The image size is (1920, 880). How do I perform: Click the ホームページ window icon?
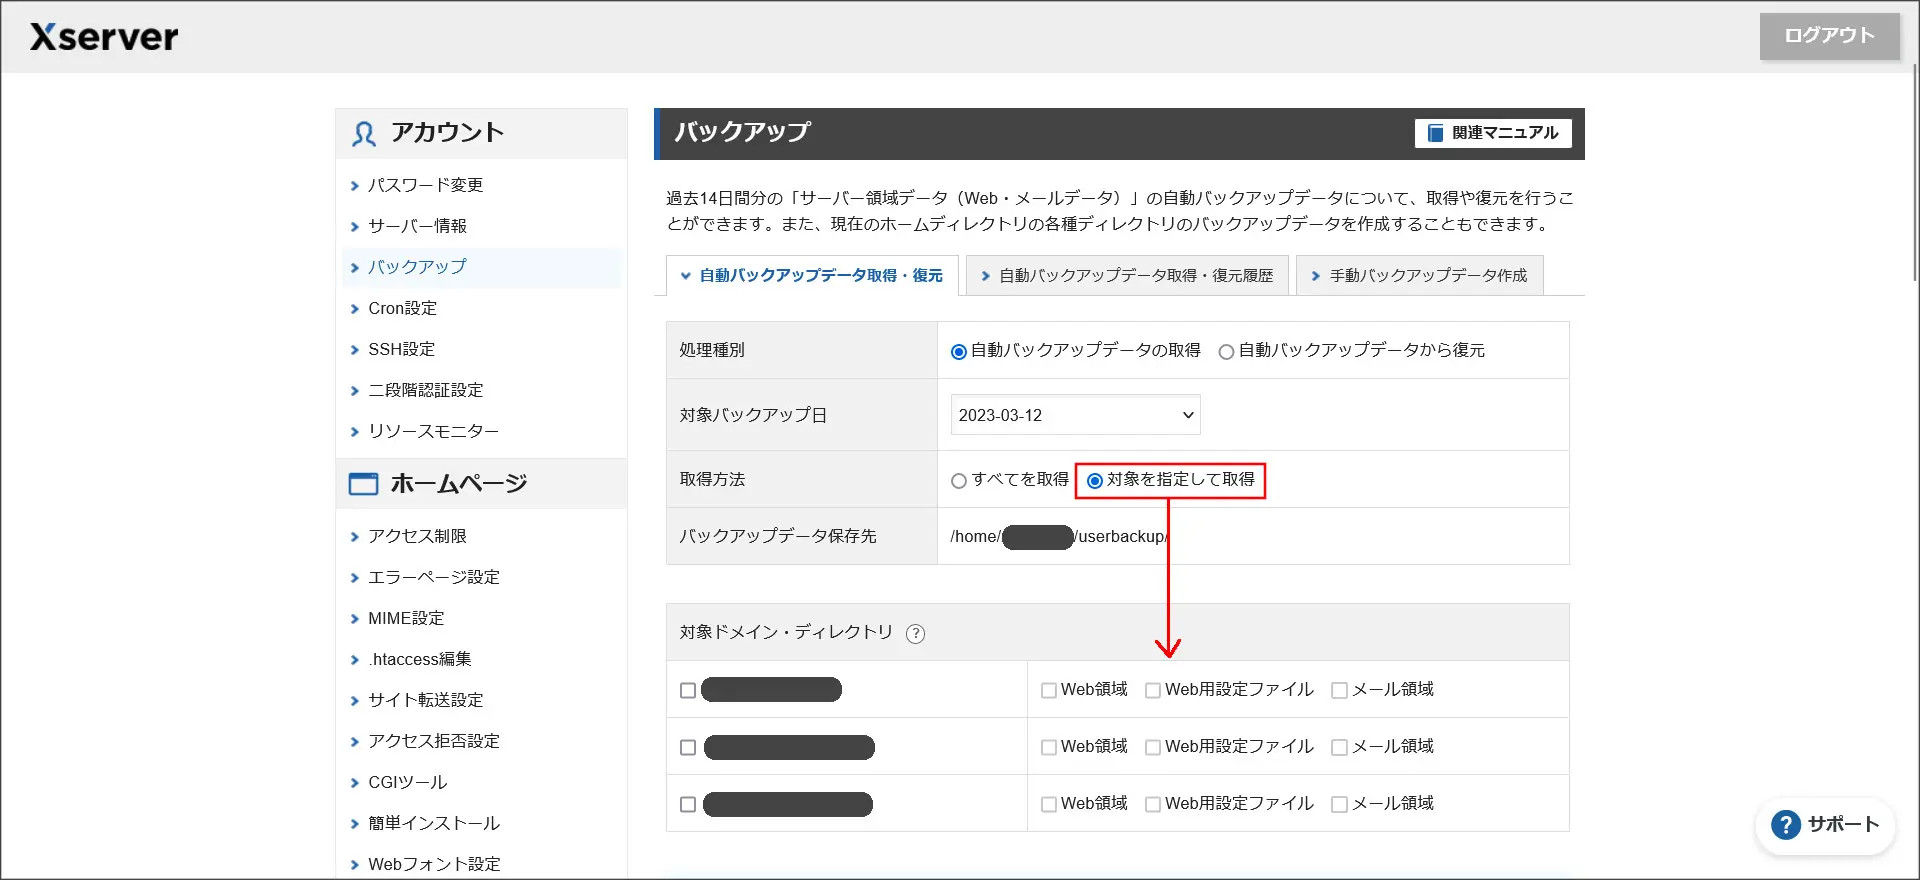(363, 484)
